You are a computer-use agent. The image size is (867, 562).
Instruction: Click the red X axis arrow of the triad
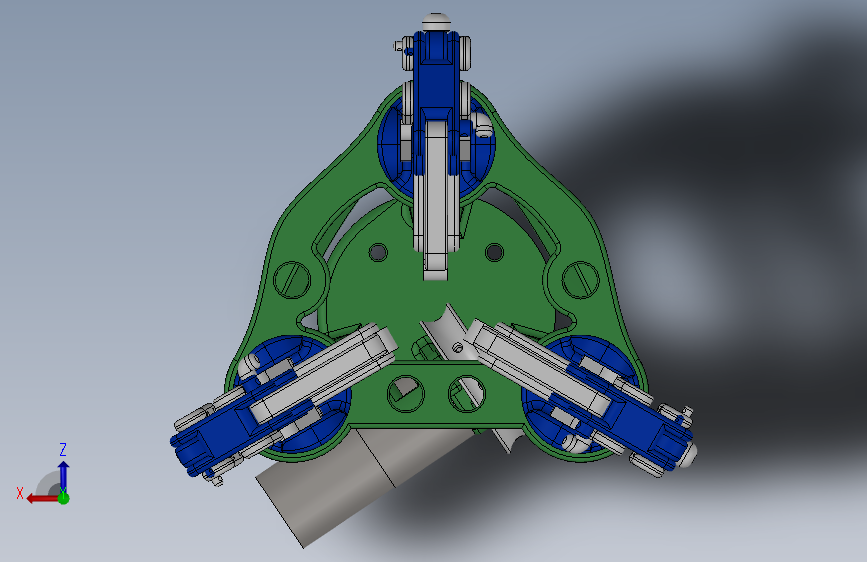pyautogui.click(x=42, y=499)
